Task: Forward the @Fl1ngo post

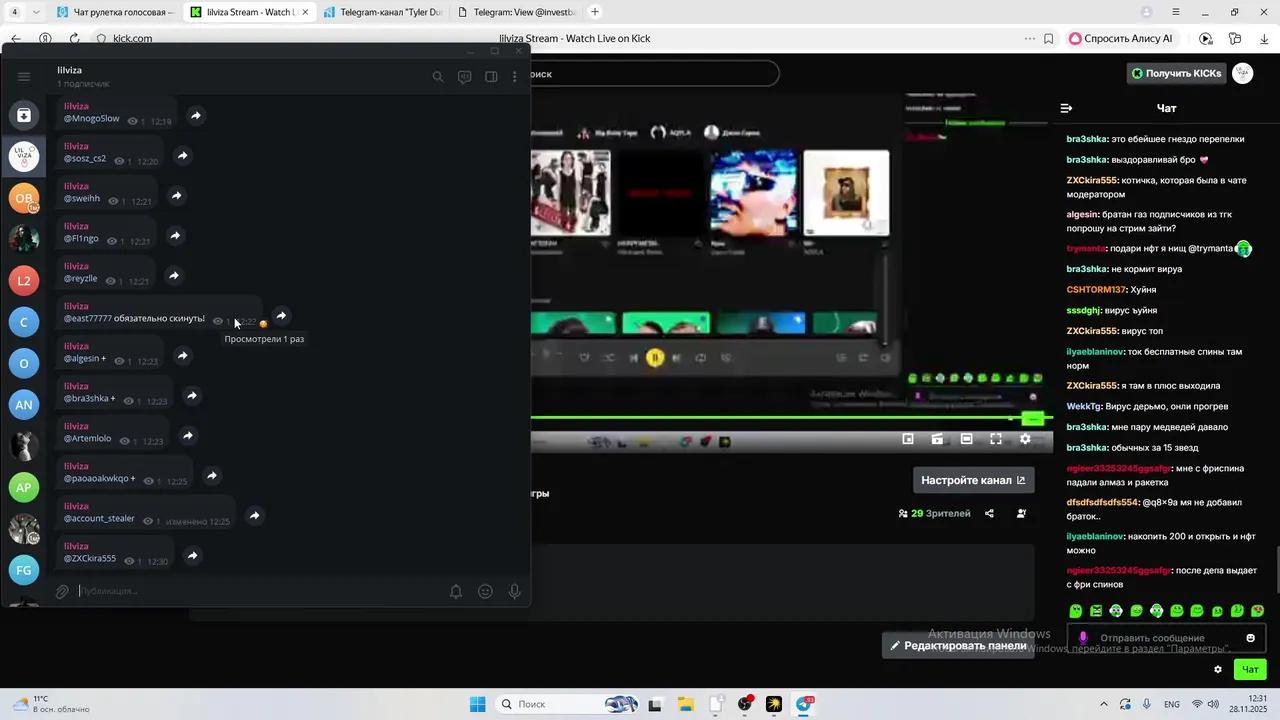Action: (175, 236)
